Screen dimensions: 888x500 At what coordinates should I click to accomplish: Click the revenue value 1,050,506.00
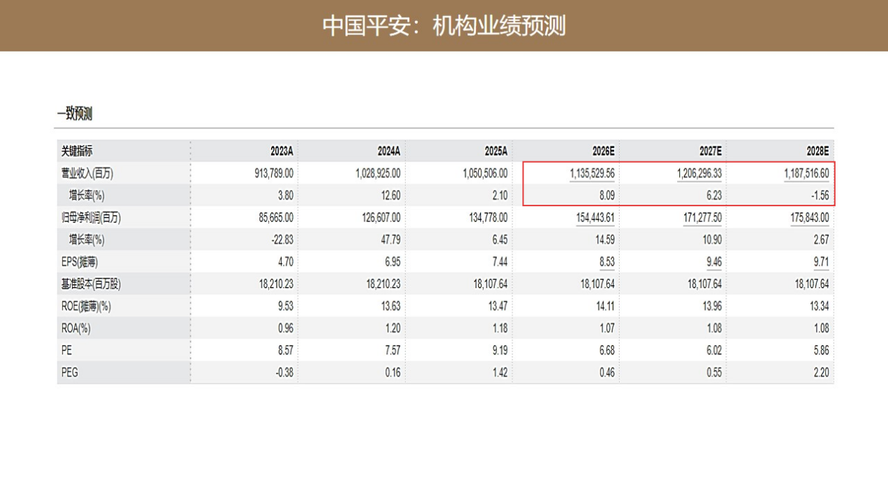click(485, 173)
